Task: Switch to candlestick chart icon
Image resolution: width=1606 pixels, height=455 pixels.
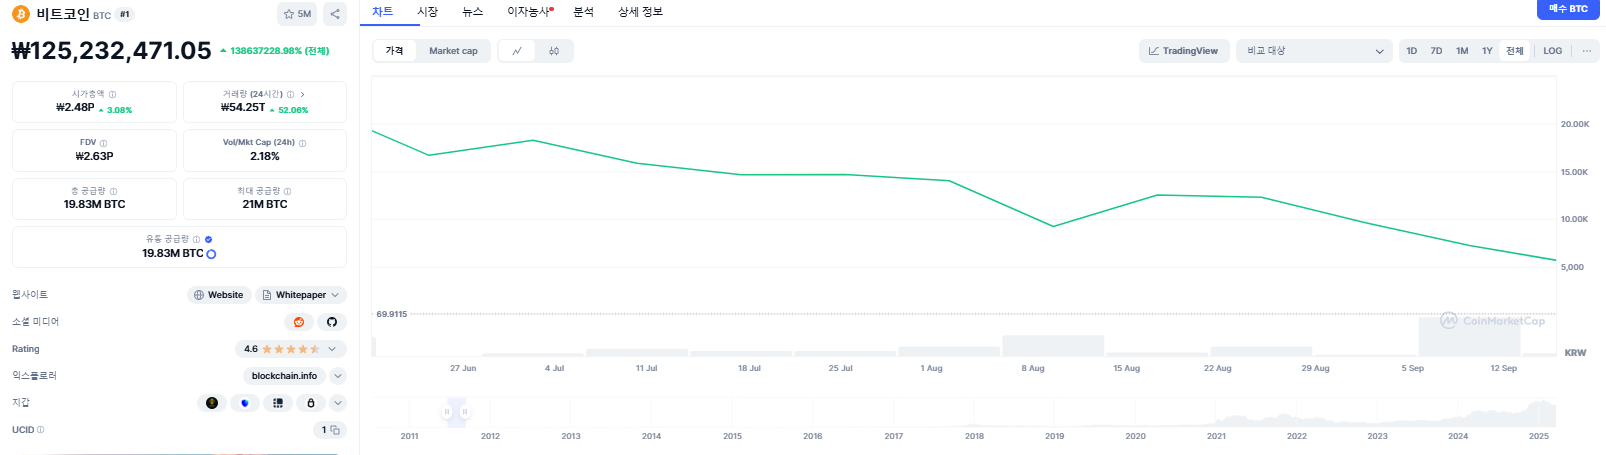Action: [554, 51]
